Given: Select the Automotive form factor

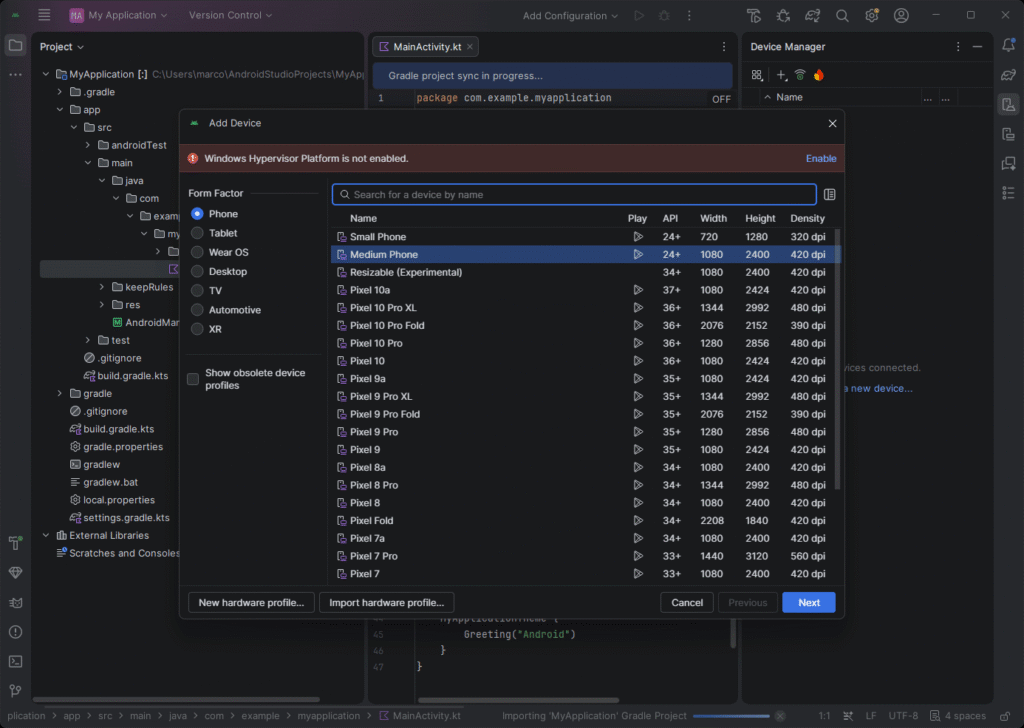Looking at the screenshot, I should [x=197, y=310].
